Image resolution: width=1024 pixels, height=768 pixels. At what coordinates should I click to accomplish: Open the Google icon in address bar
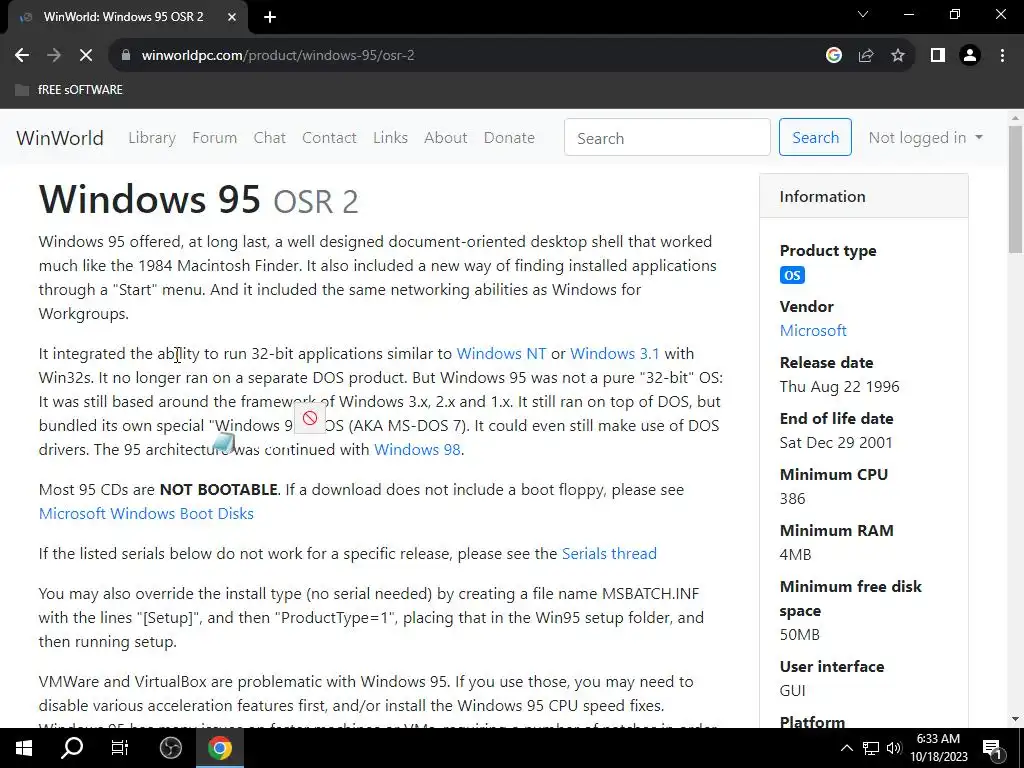click(833, 56)
